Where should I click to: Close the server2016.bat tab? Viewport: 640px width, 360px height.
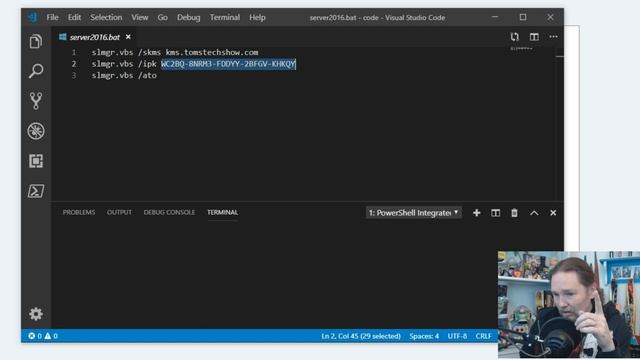128,37
